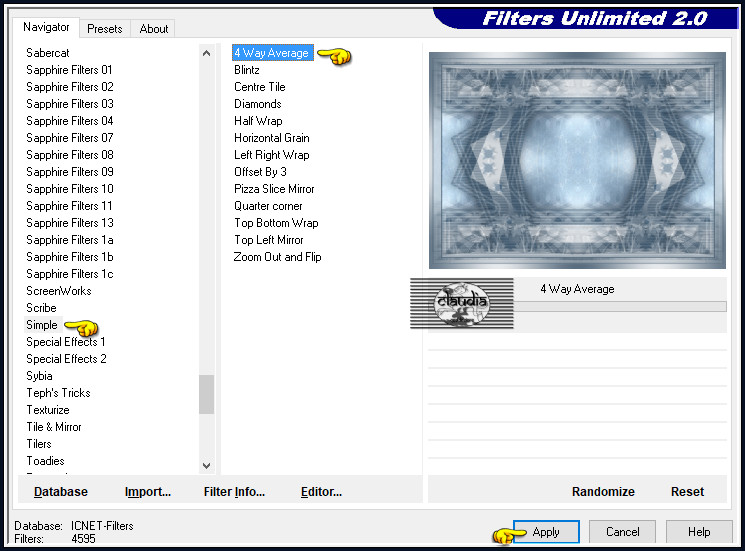This screenshot has height=551, width=745.
Task: Select the Sabercat filter category
Action: (48, 53)
